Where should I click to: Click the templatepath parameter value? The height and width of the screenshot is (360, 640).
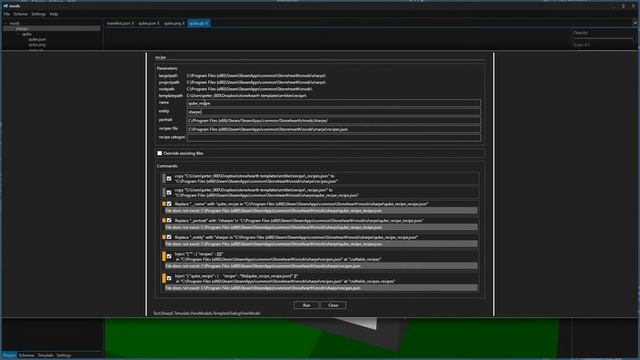[x=247, y=96]
